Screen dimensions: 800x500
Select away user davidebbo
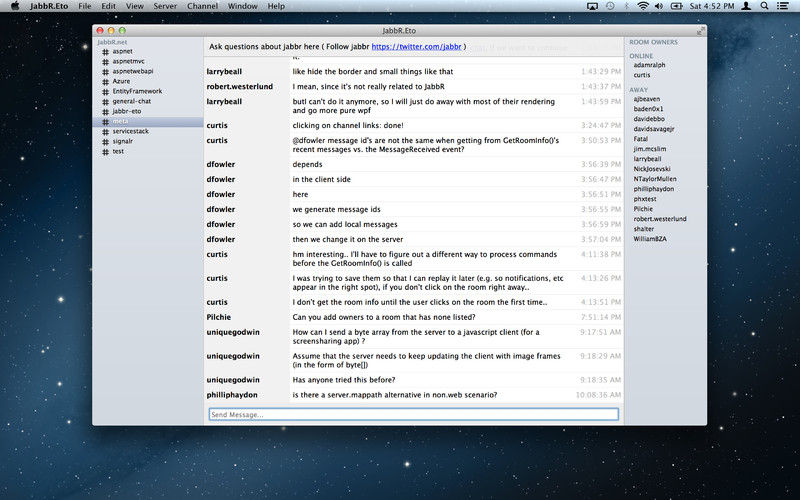pos(649,119)
